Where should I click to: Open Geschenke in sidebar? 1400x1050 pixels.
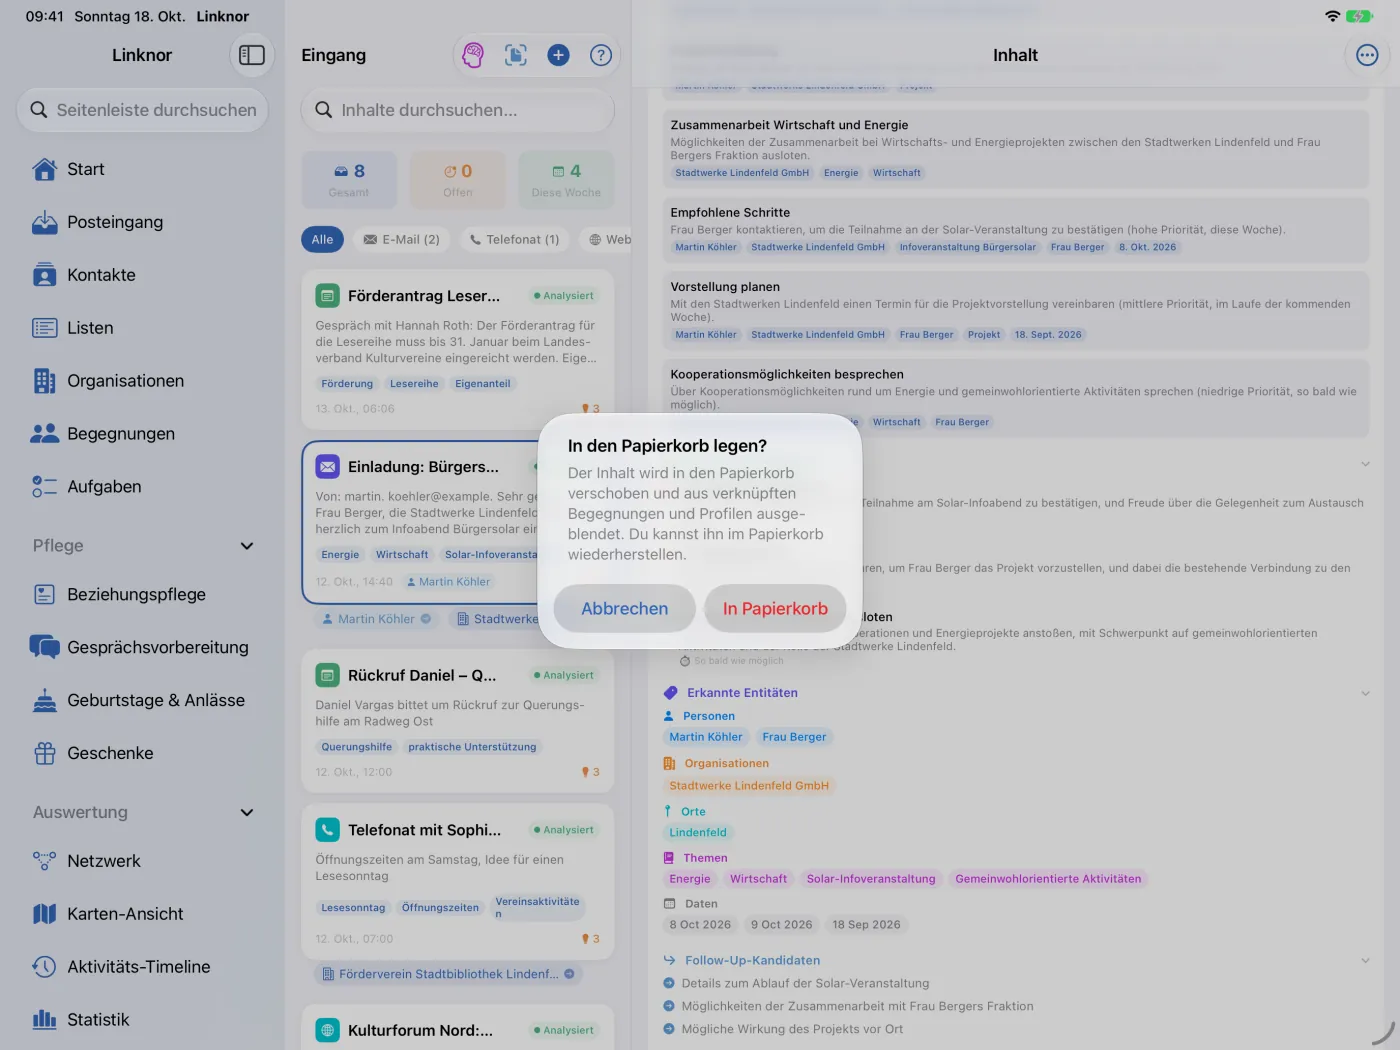142,753
